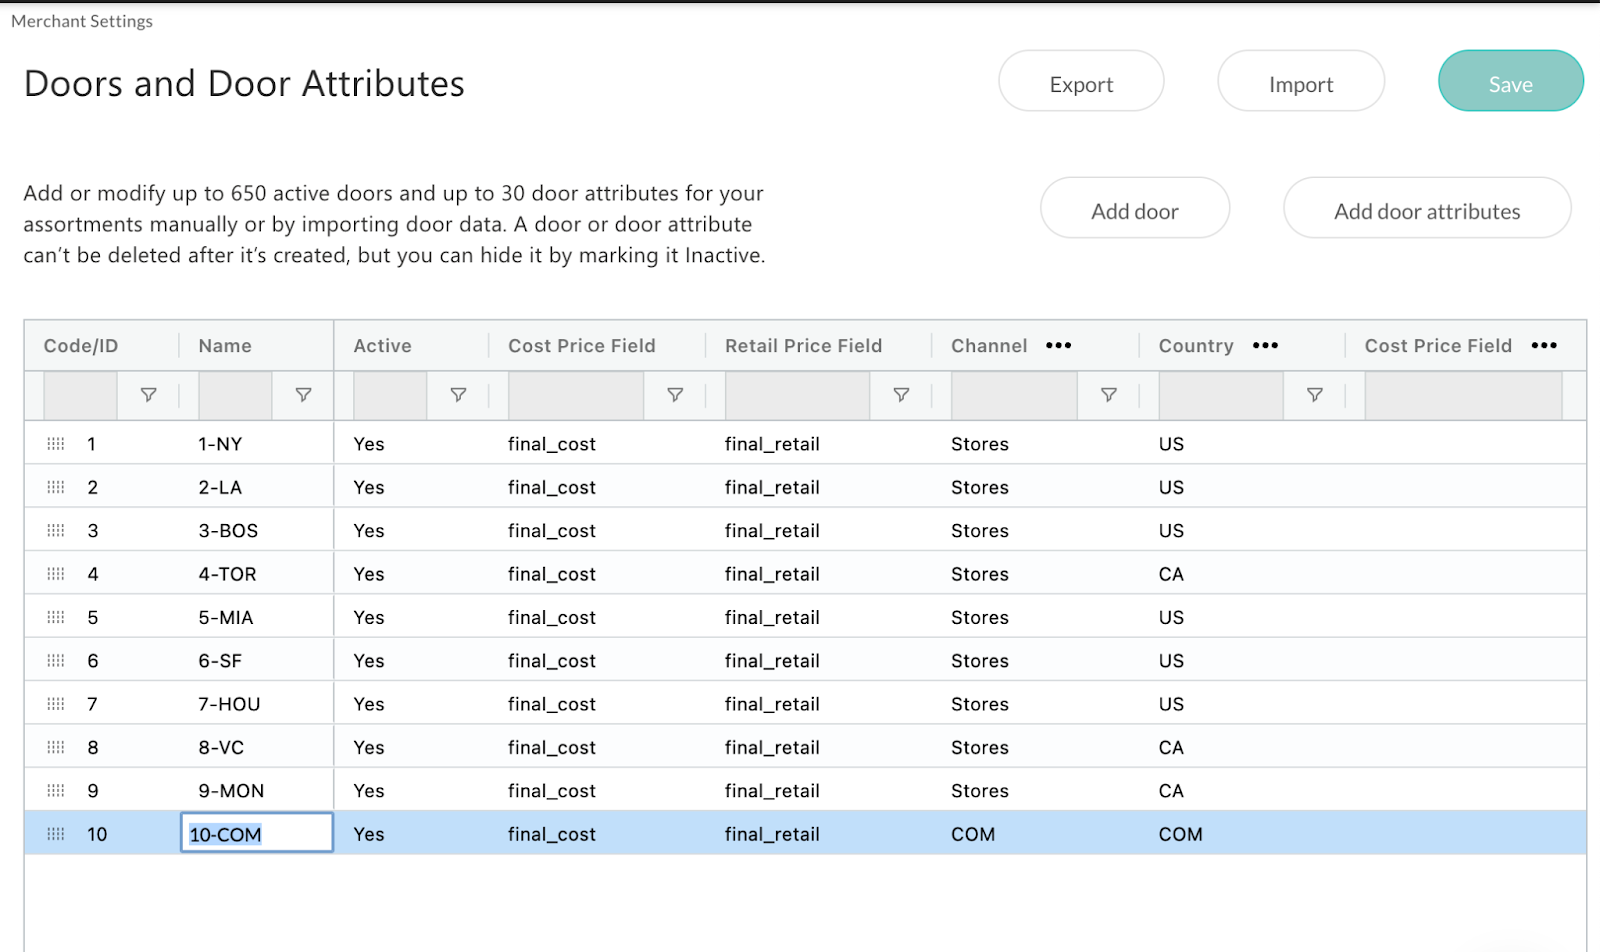Open the Country column three-dot menu
The image size is (1600, 952).
point(1265,345)
